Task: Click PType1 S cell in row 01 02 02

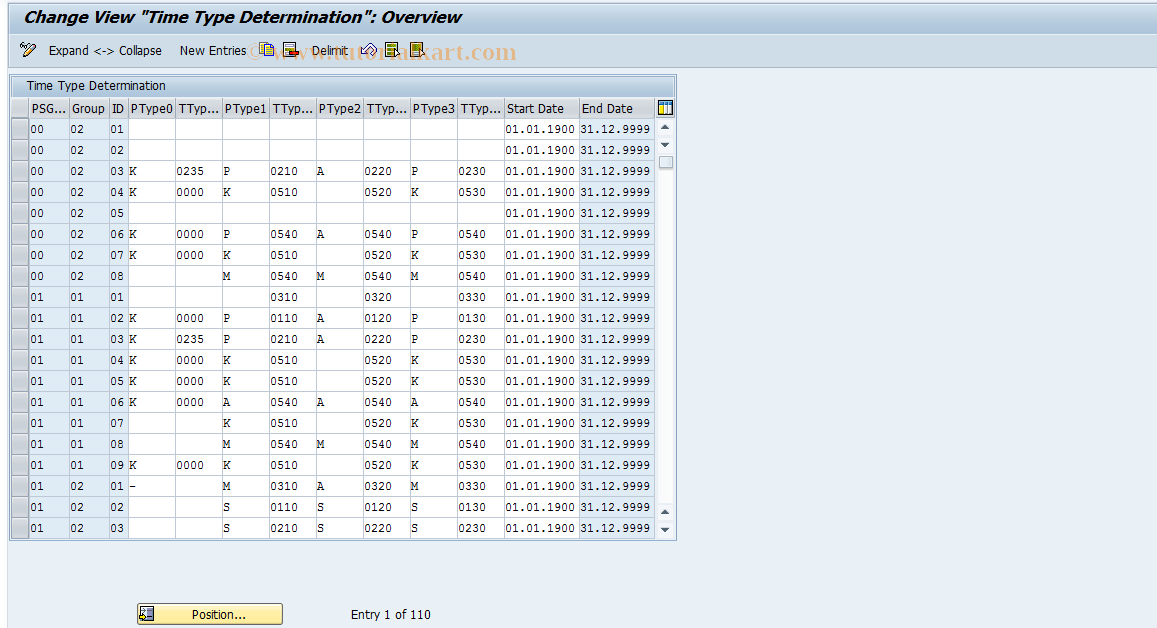Action: coord(246,508)
